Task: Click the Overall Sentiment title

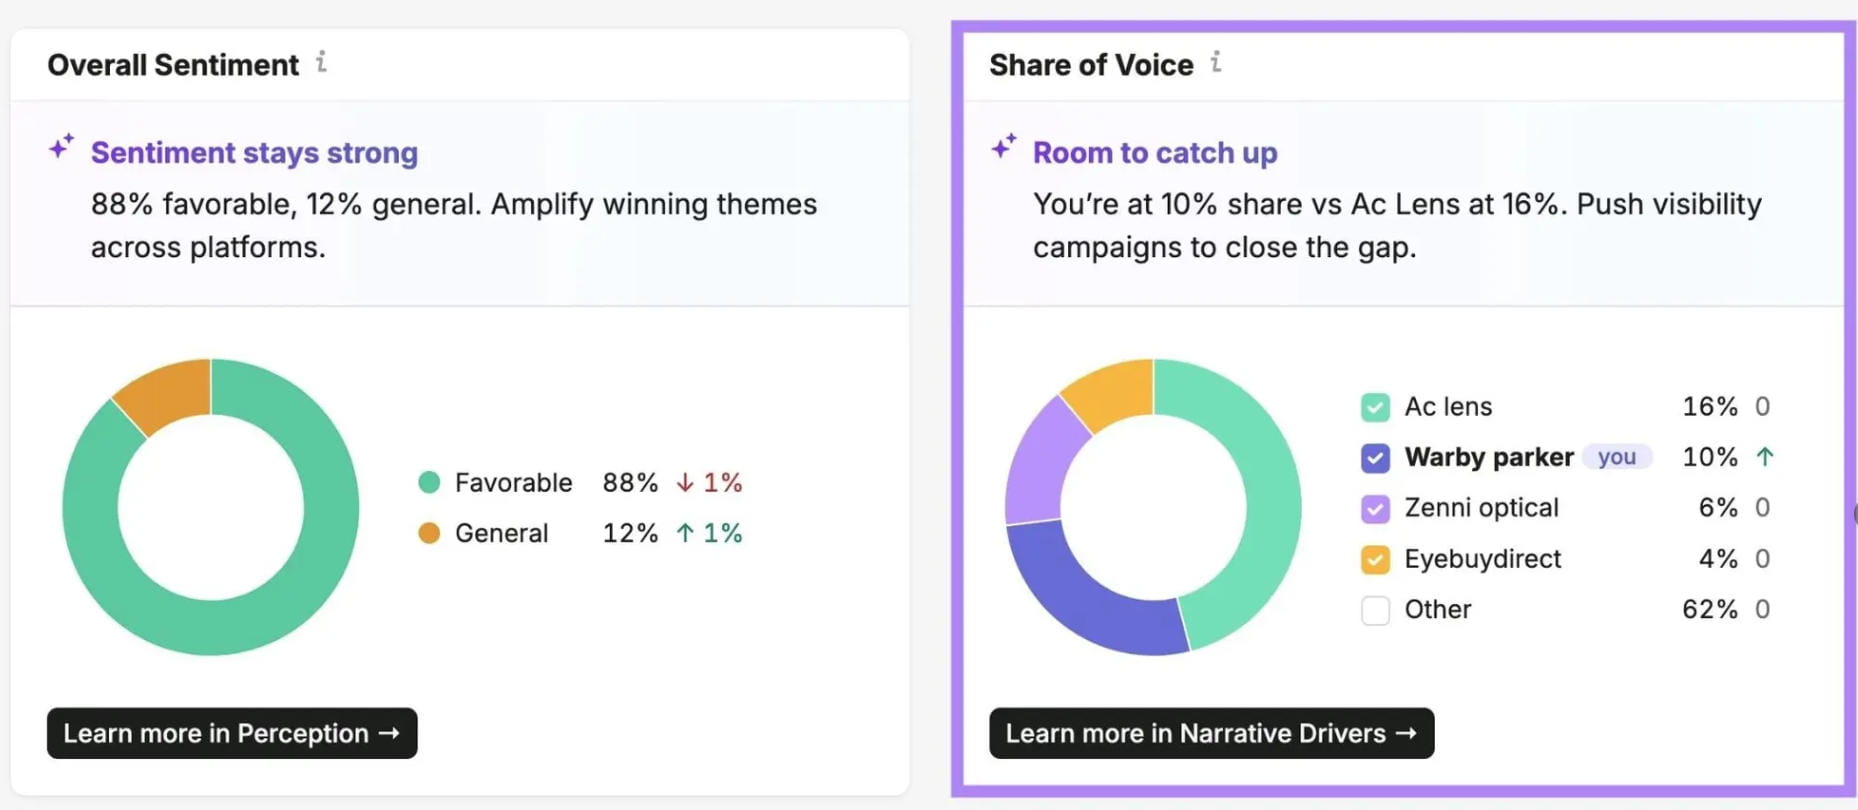Action: [173, 65]
